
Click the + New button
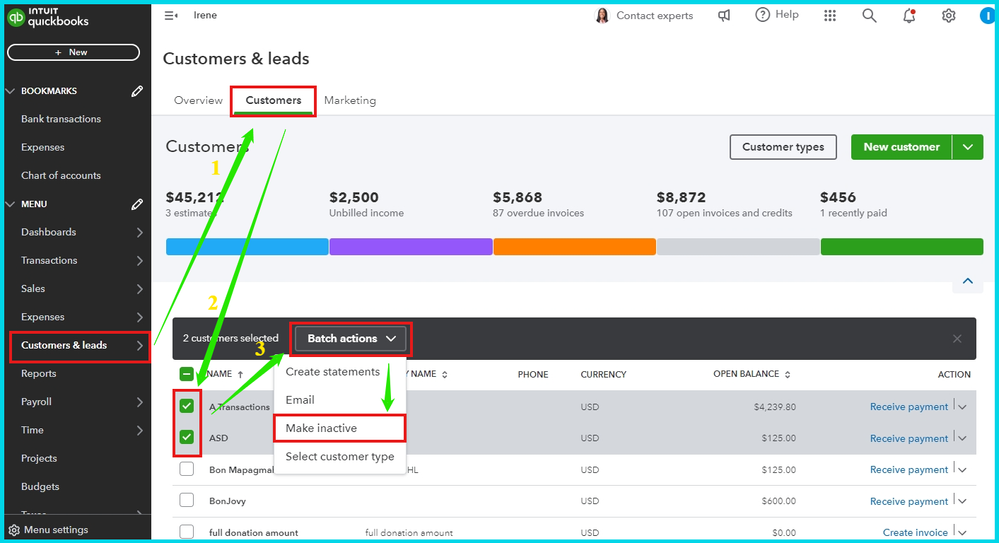click(73, 52)
